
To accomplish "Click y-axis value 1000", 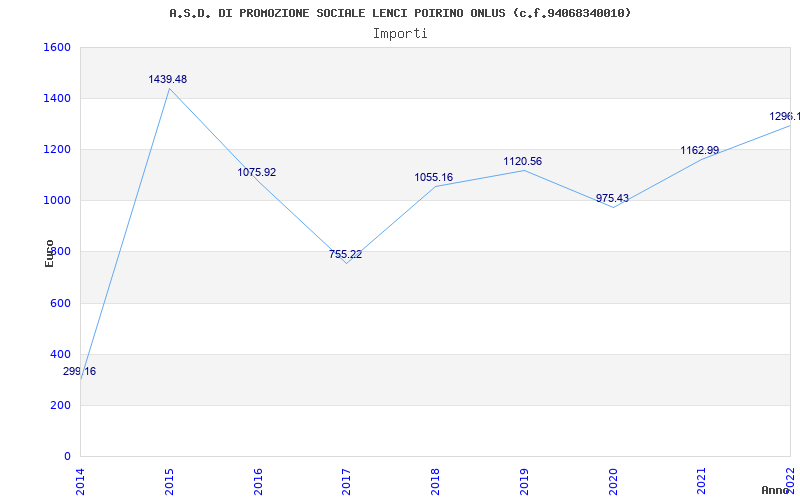I will 57,201.
